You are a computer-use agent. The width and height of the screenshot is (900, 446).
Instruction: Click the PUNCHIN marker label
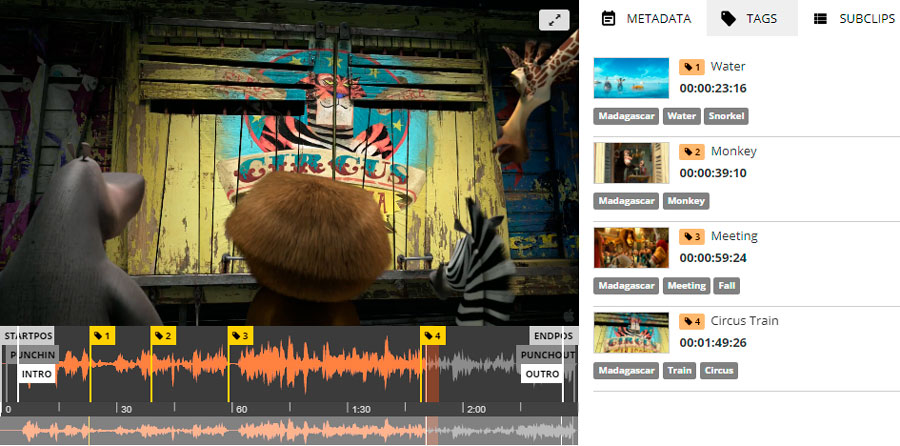(x=34, y=355)
